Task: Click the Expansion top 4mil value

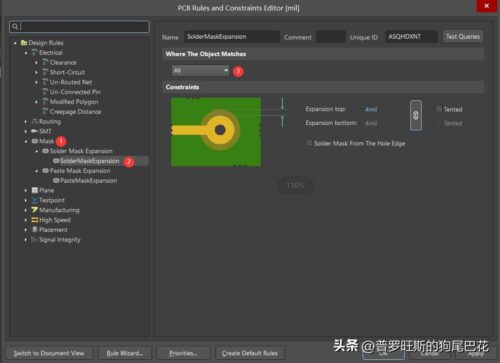Action: click(x=371, y=109)
